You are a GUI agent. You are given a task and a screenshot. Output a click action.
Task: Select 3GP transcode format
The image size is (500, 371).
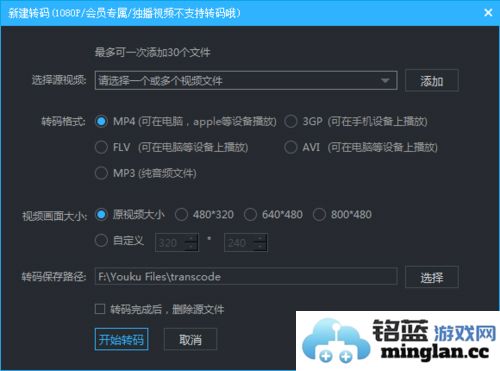tap(291, 121)
